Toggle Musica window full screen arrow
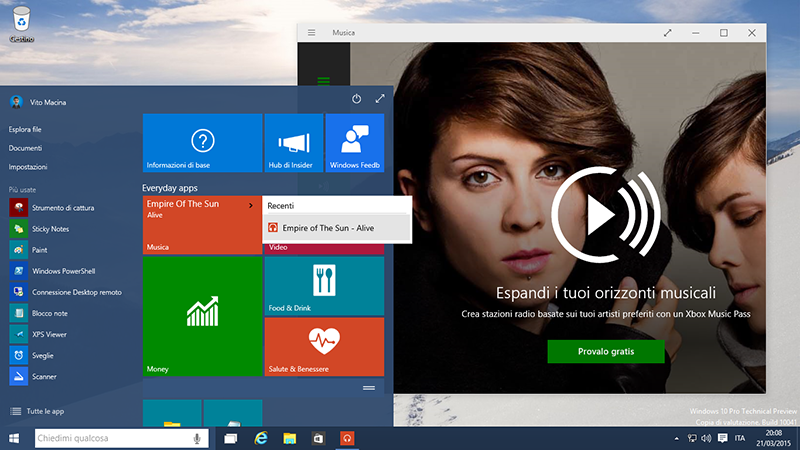The width and height of the screenshot is (800, 450). [x=667, y=33]
